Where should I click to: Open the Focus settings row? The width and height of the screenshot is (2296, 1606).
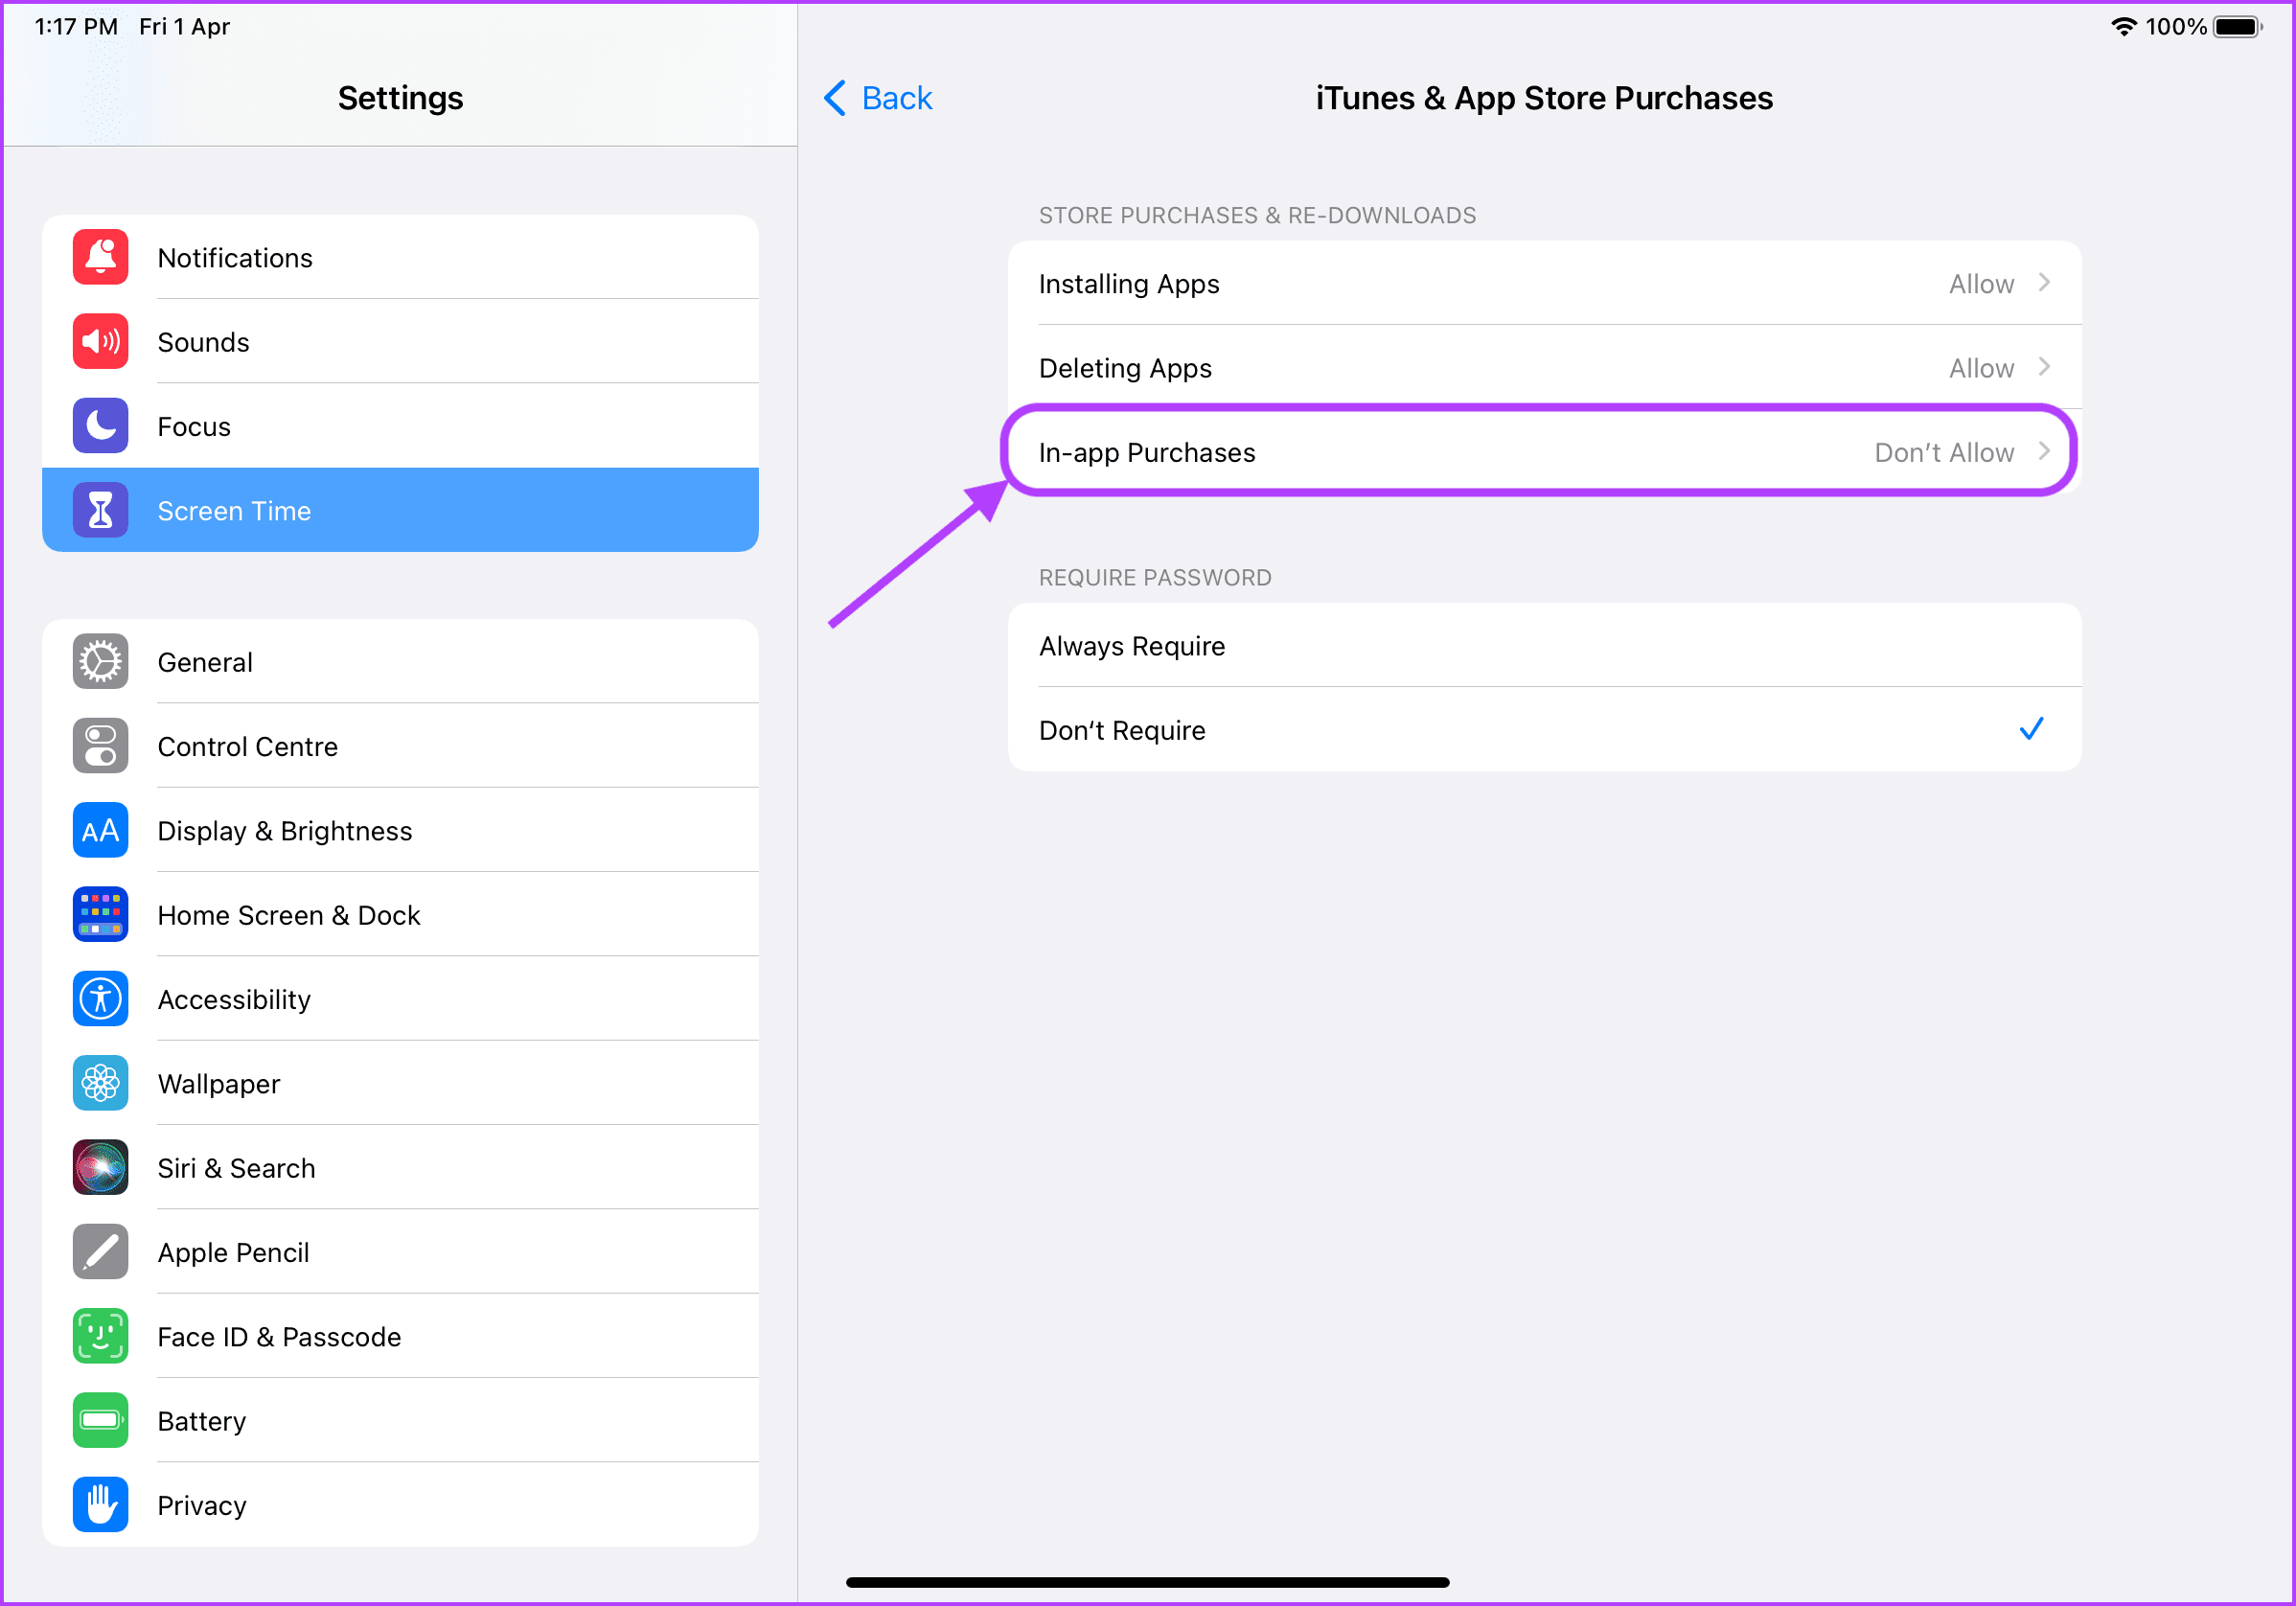click(x=400, y=426)
